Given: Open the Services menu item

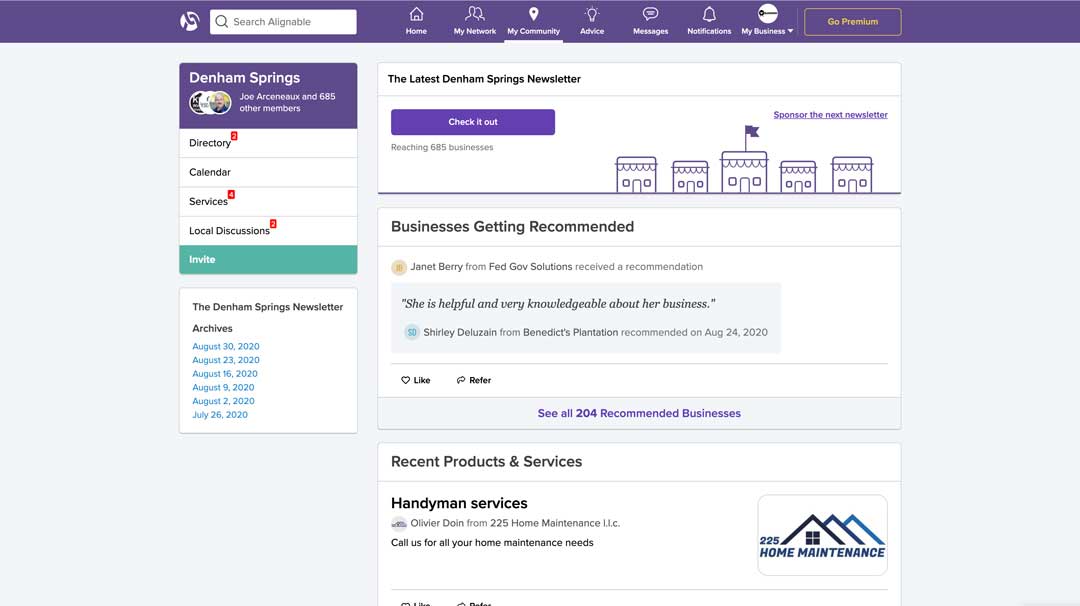Looking at the screenshot, I should [x=268, y=201].
